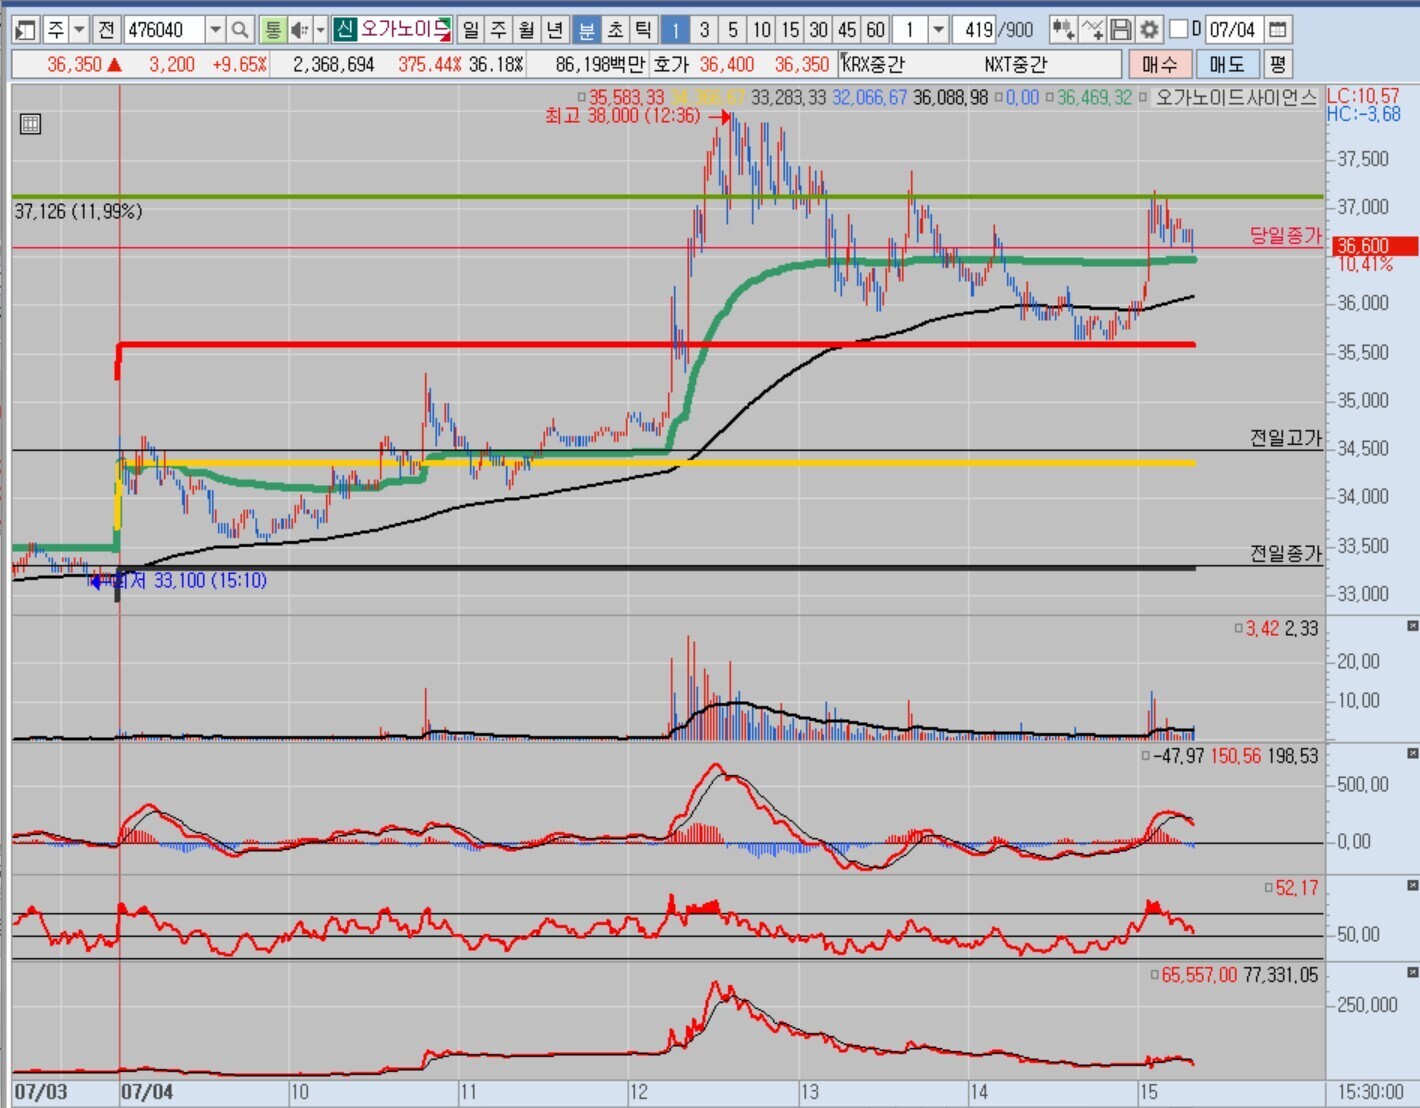1420x1108 pixels.
Task: Open the stock code 476040 dropdown
Action: click(x=215, y=30)
